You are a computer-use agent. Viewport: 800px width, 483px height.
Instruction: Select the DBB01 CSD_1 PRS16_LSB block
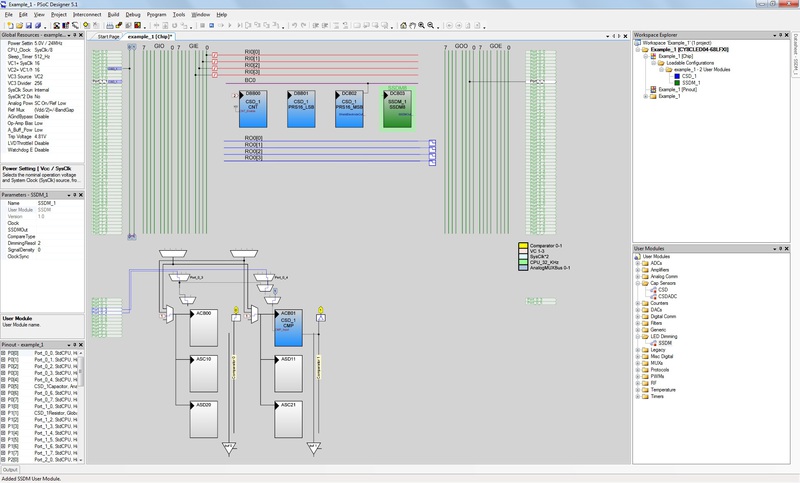coord(301,109)
